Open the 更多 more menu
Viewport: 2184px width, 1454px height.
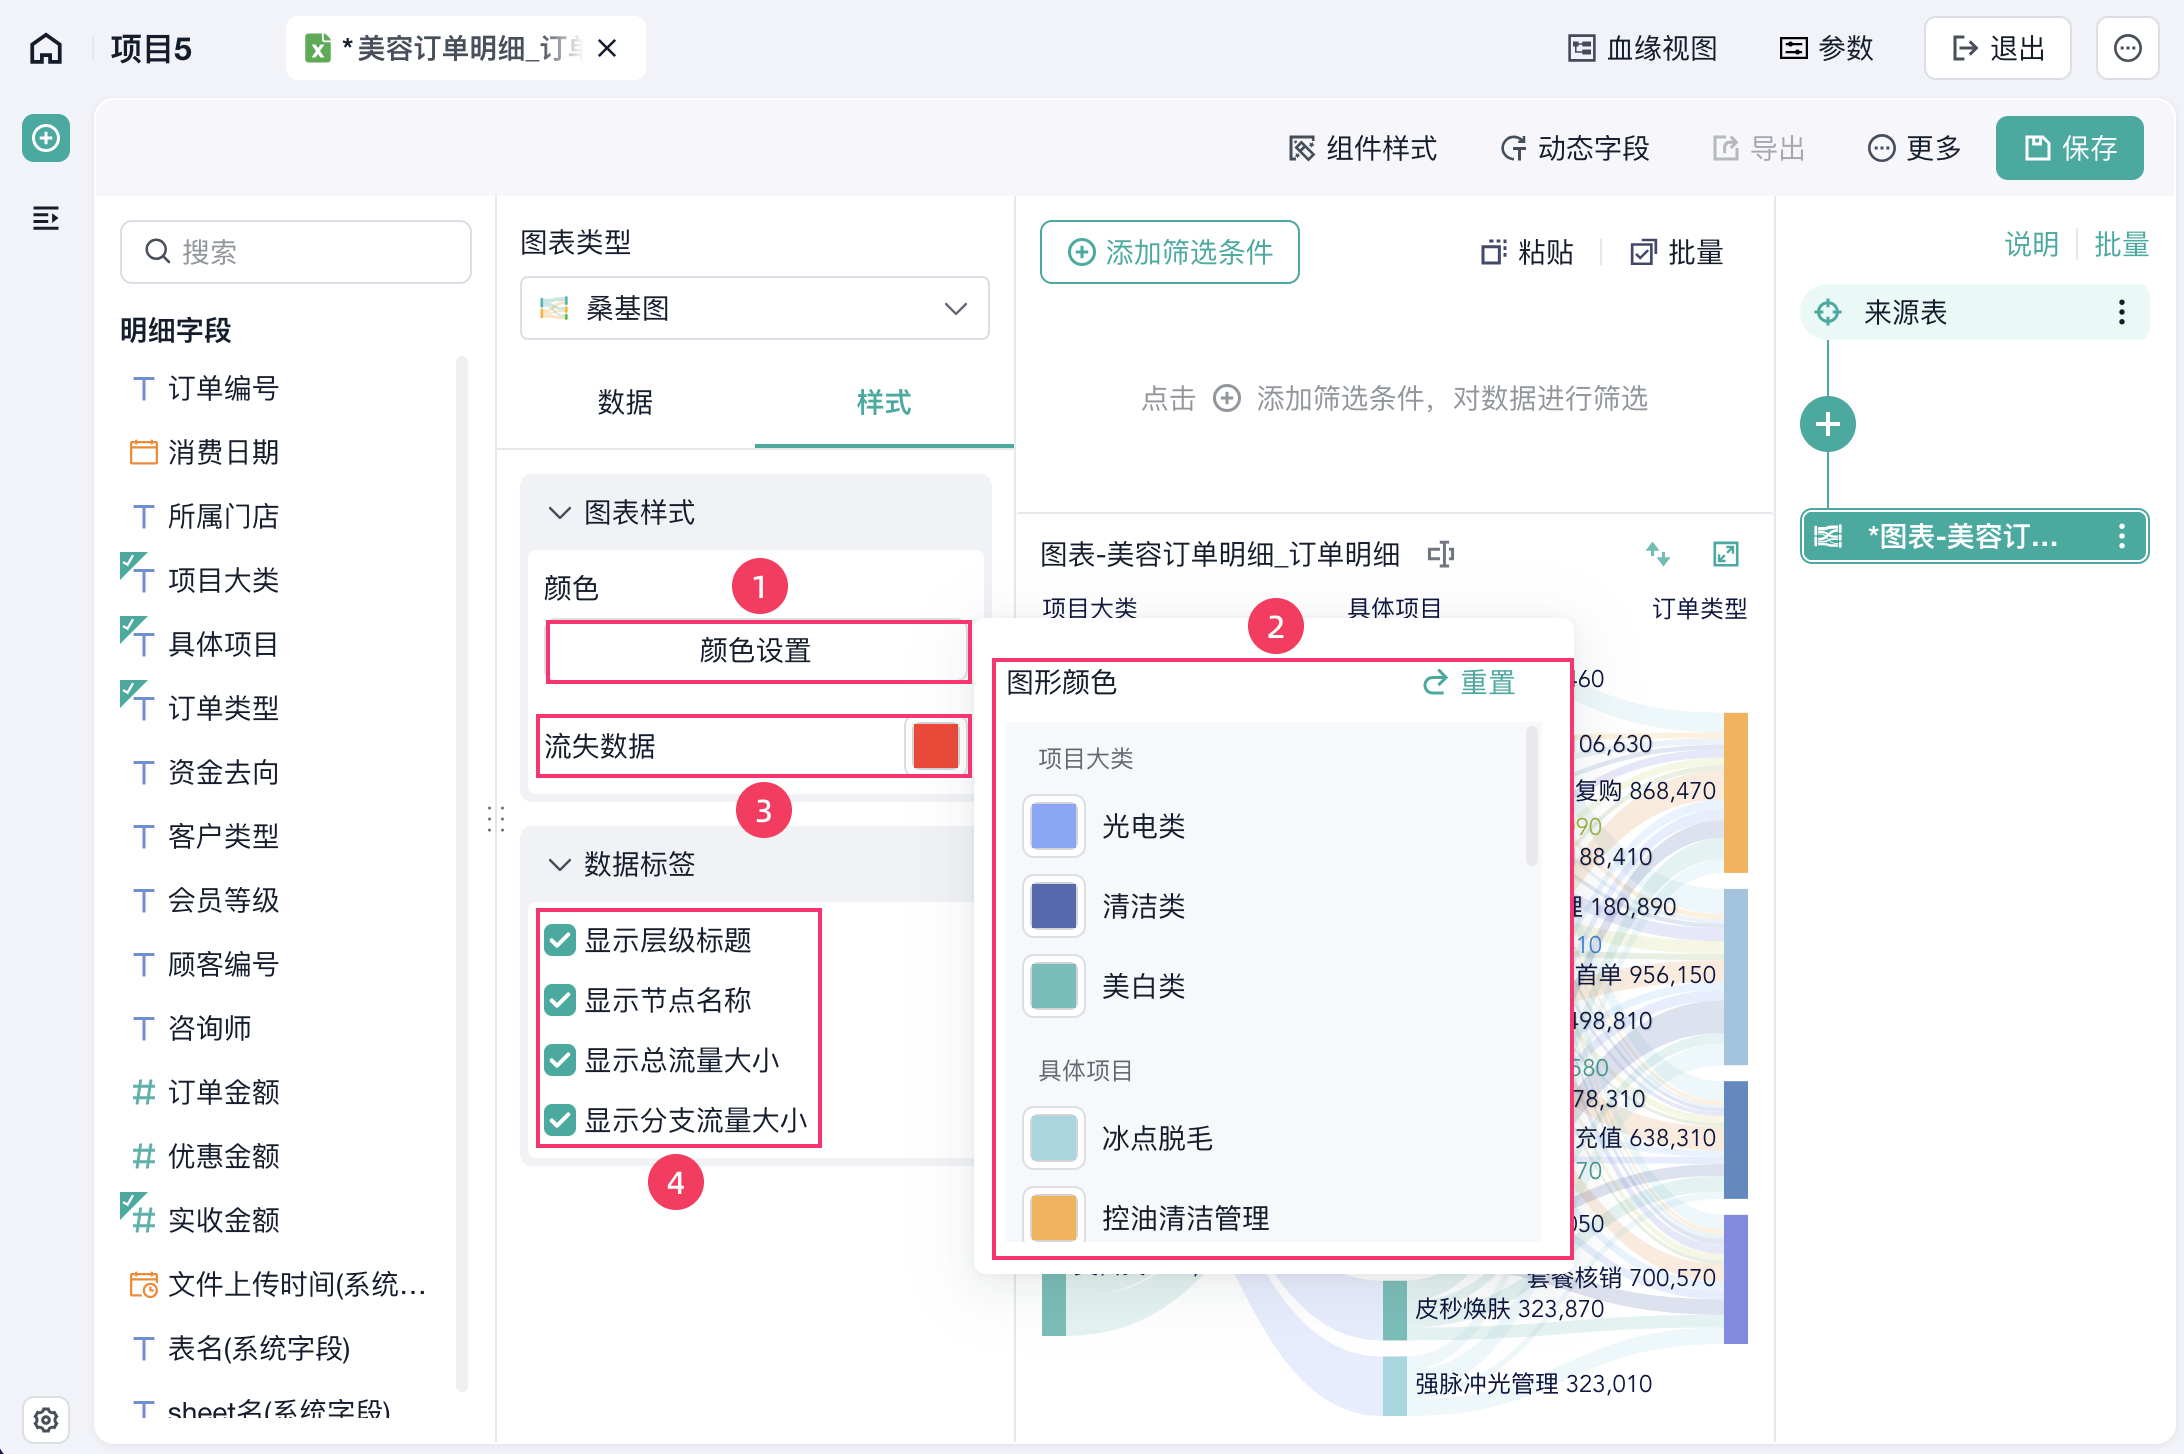[x=1914, y=148]
